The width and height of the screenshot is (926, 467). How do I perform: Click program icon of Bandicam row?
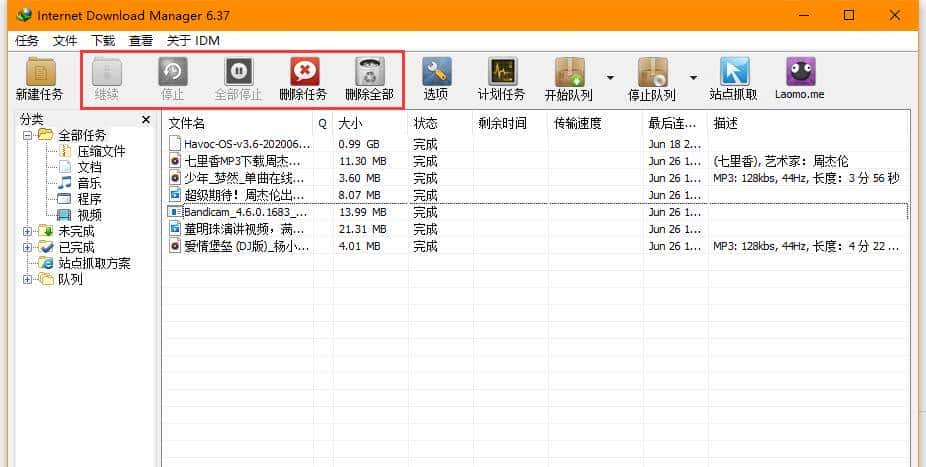(x=174, y=211)
